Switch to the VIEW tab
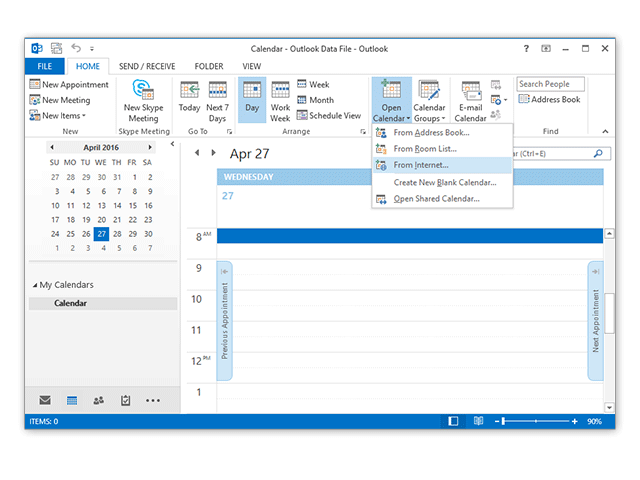 point(251,66)
